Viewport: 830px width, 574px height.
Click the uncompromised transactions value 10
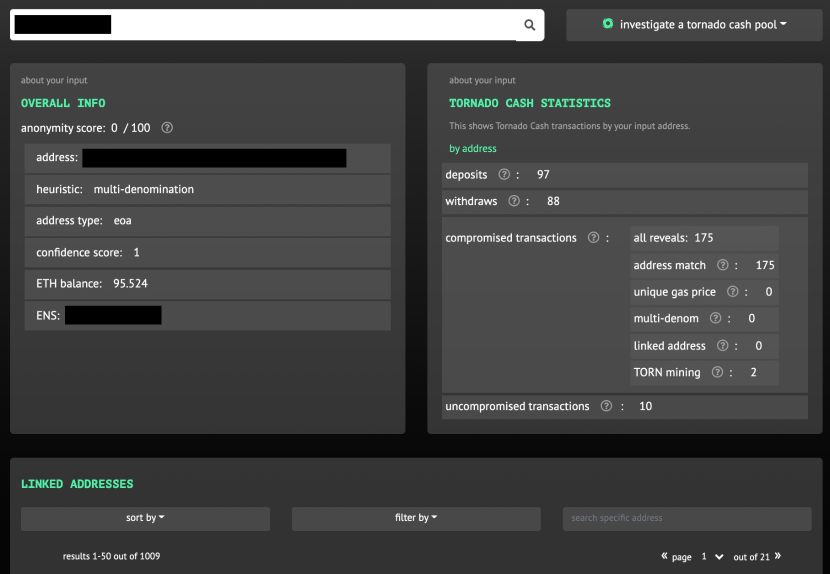(645, 406)
